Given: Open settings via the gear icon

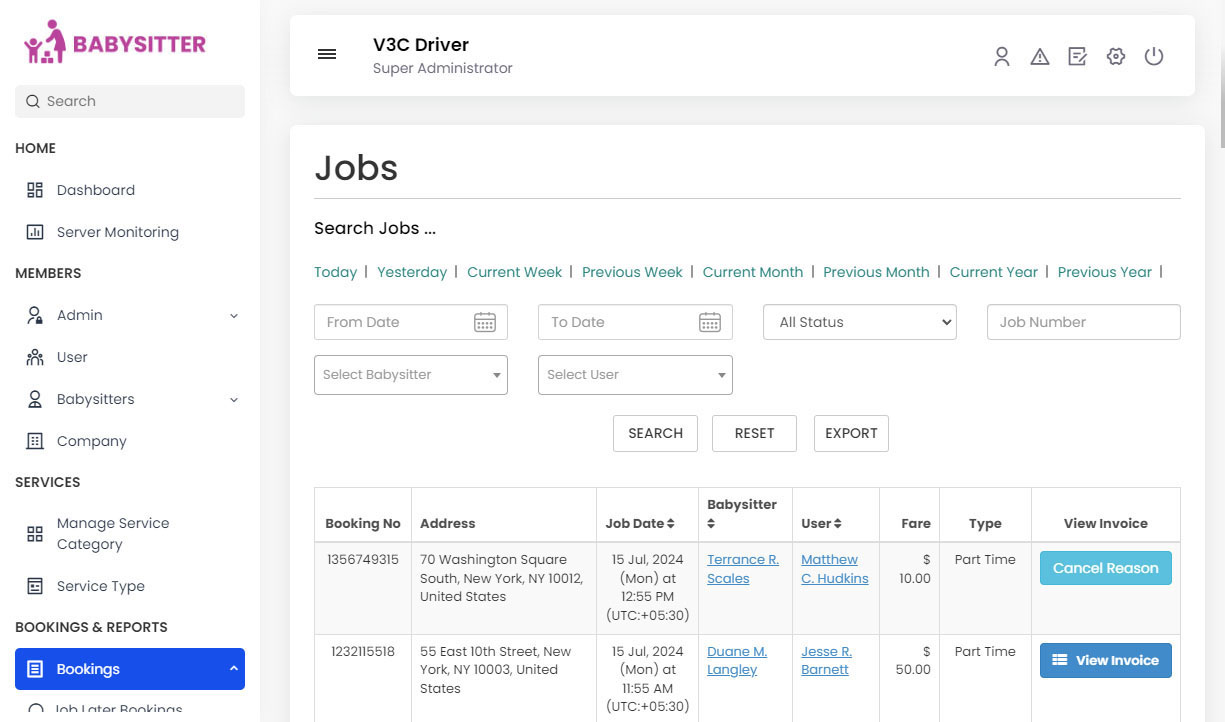Looking at the screenshot, I should pos(1115,56).
